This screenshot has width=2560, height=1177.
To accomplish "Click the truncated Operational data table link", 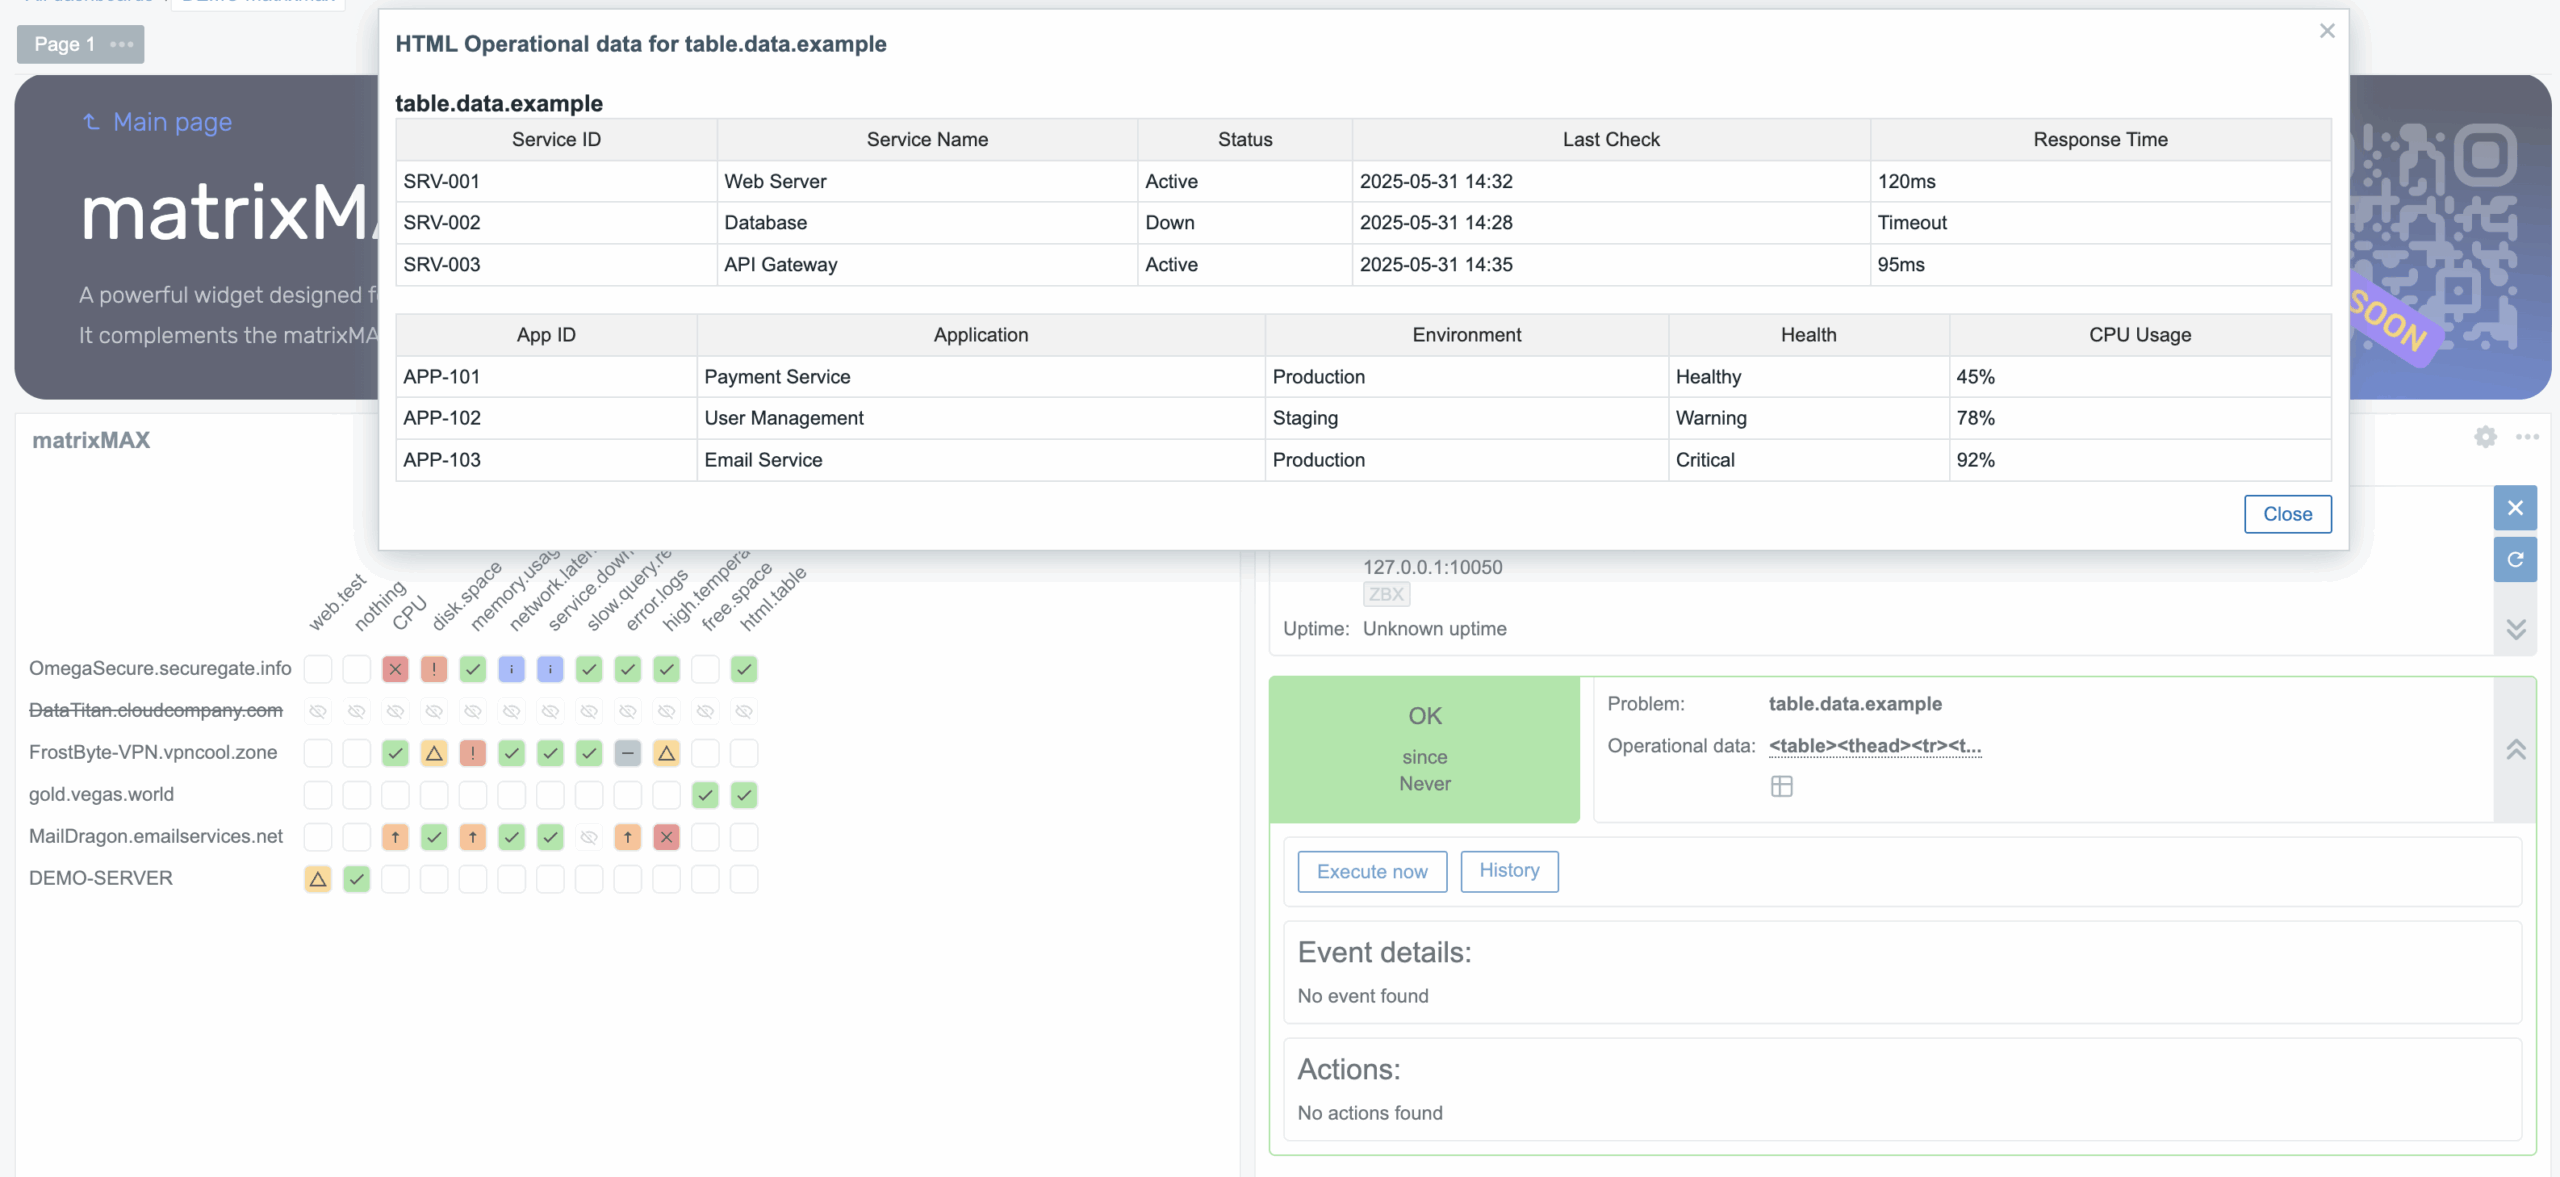I will [x=1874, y=746].
